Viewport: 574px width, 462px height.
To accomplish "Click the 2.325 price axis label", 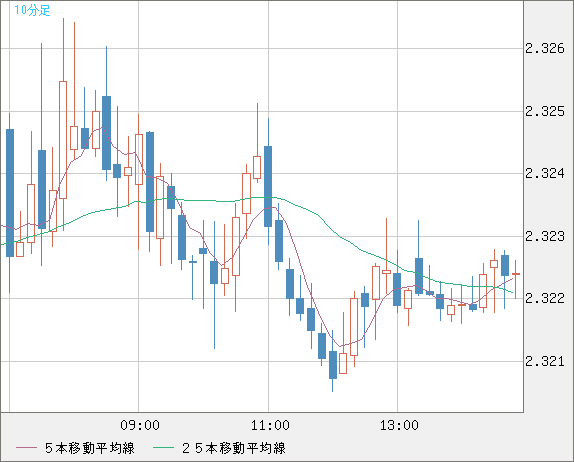I will coord(545,111).
